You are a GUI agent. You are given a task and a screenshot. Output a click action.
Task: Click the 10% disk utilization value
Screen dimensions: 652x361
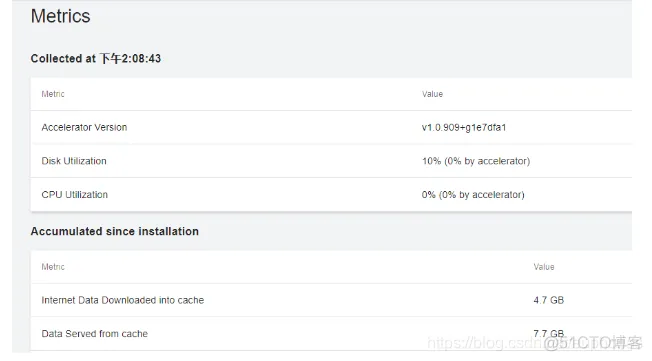click(x=476, y=161)
